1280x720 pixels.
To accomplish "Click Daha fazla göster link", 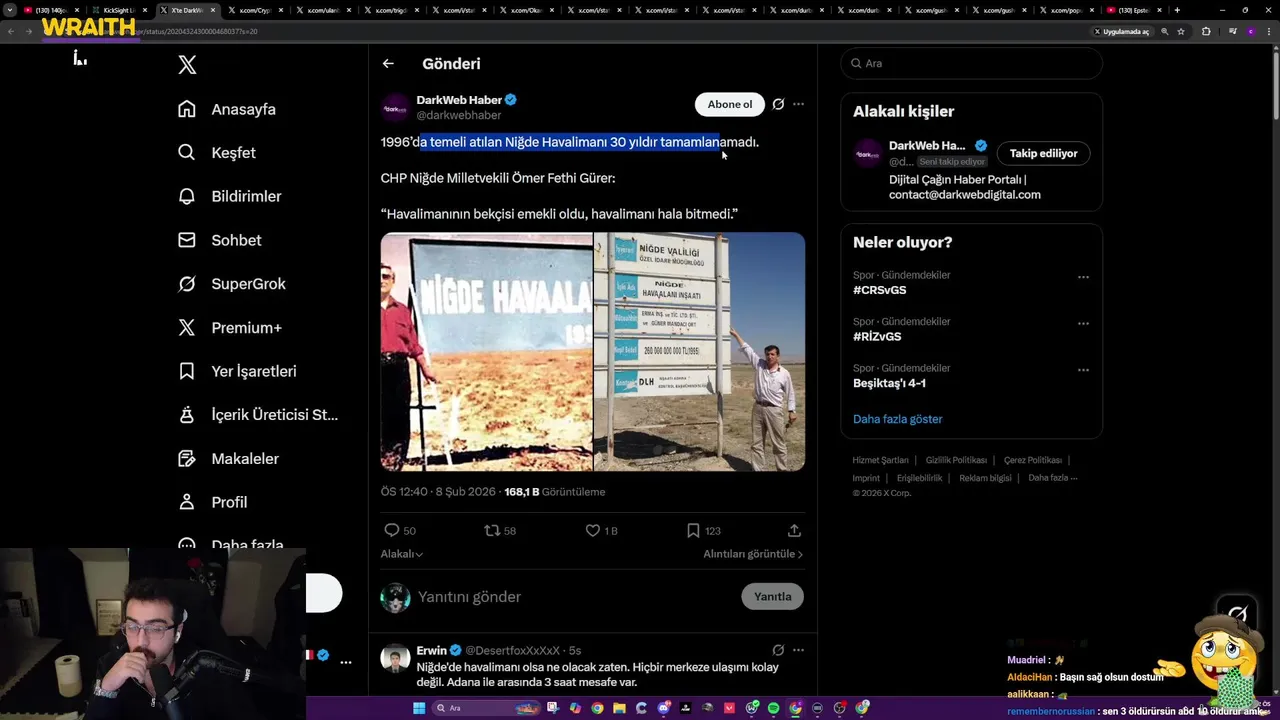I will (897, 419).
